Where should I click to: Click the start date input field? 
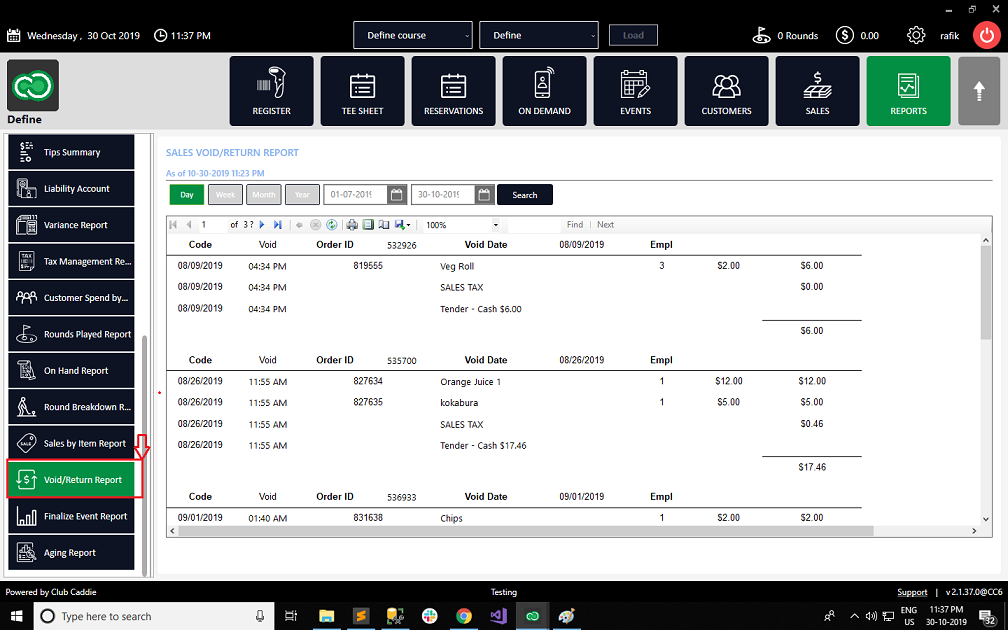[x=354, y=195]
